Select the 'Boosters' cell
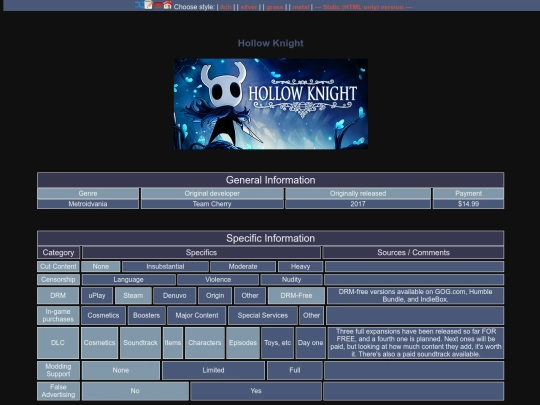The width and height of the screenshot is (540, 405). (x=147, y=315)
